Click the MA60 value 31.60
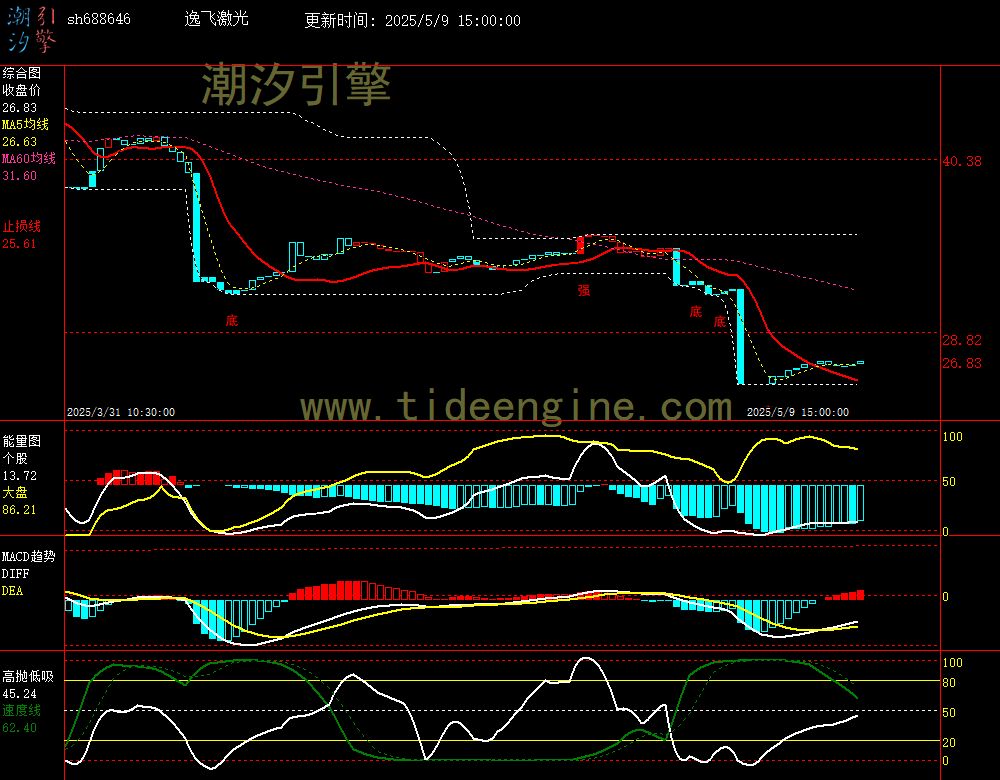The width and height of the screenshot is (1000, 780). coord(20,175)
